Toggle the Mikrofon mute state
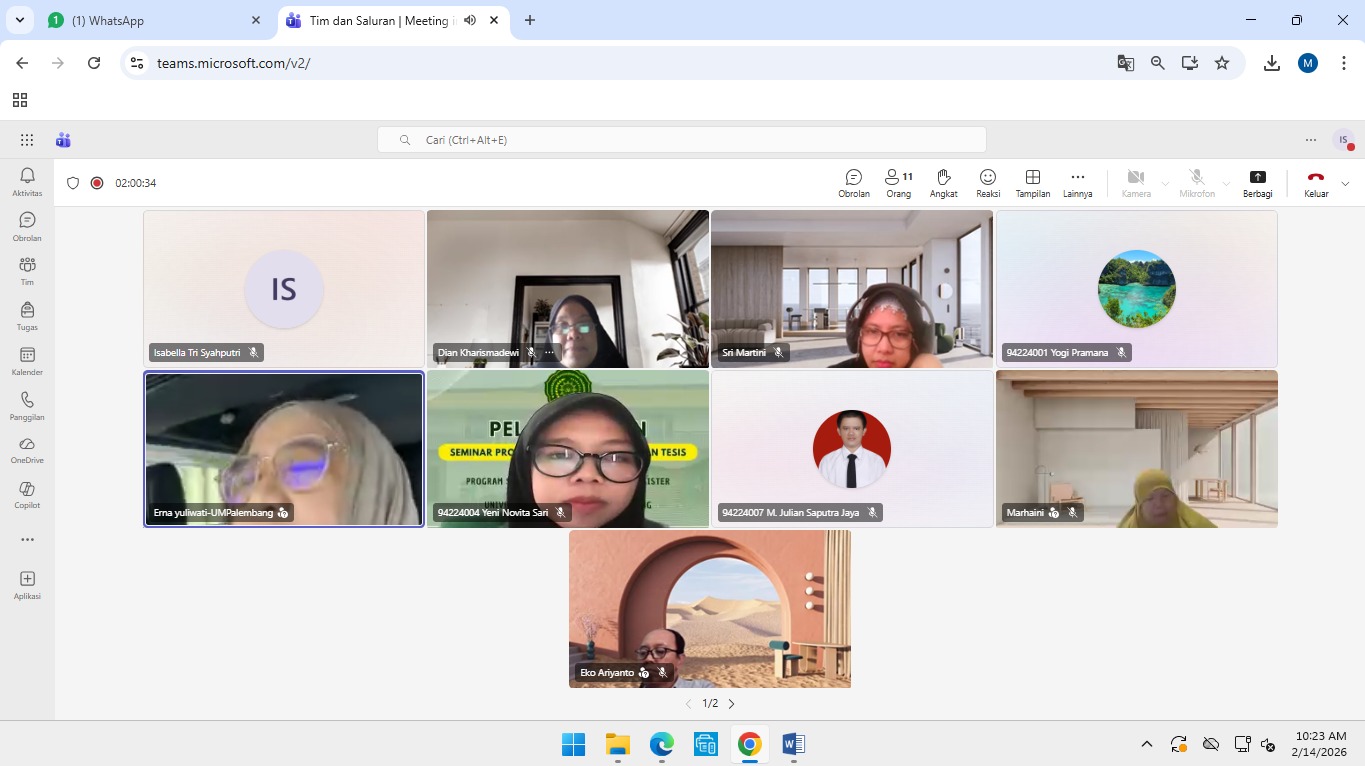This screenshot has height=766, width=1365. [1196, 182]
